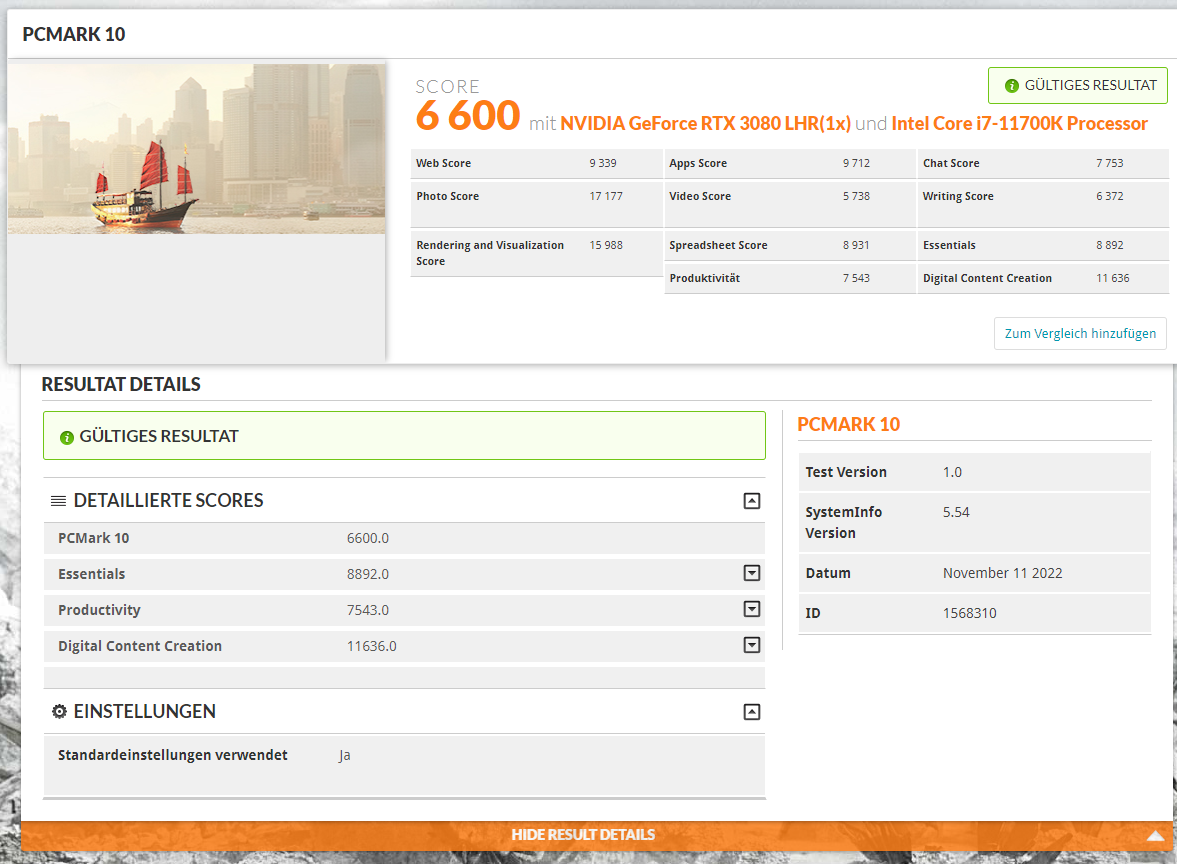The image size is (1177, 864).
Task: Click the Productivity row label
Action: 99,610
